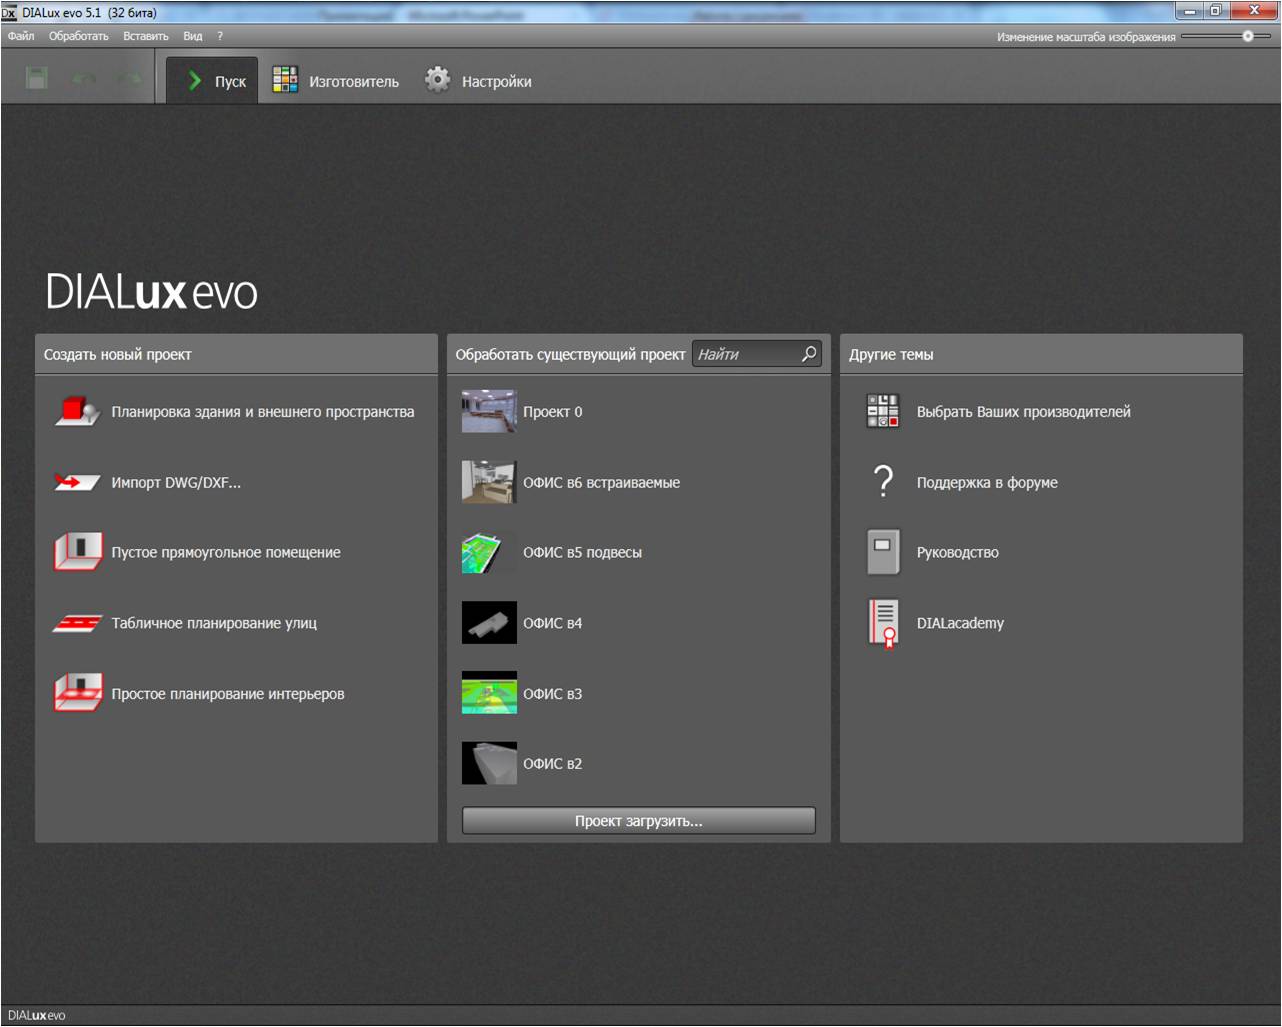Open the ОФИС в6 встраиваемые thumbnail
1282x1027 pixels.
coord(489,482)
